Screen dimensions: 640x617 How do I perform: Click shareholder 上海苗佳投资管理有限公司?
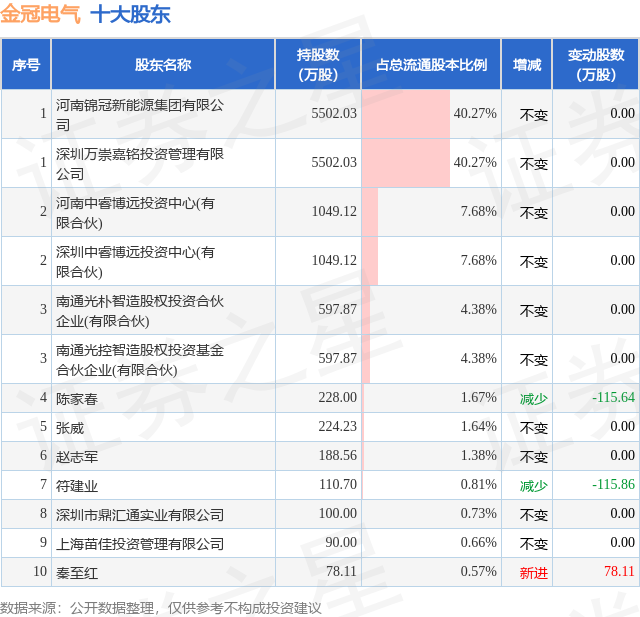140,544
